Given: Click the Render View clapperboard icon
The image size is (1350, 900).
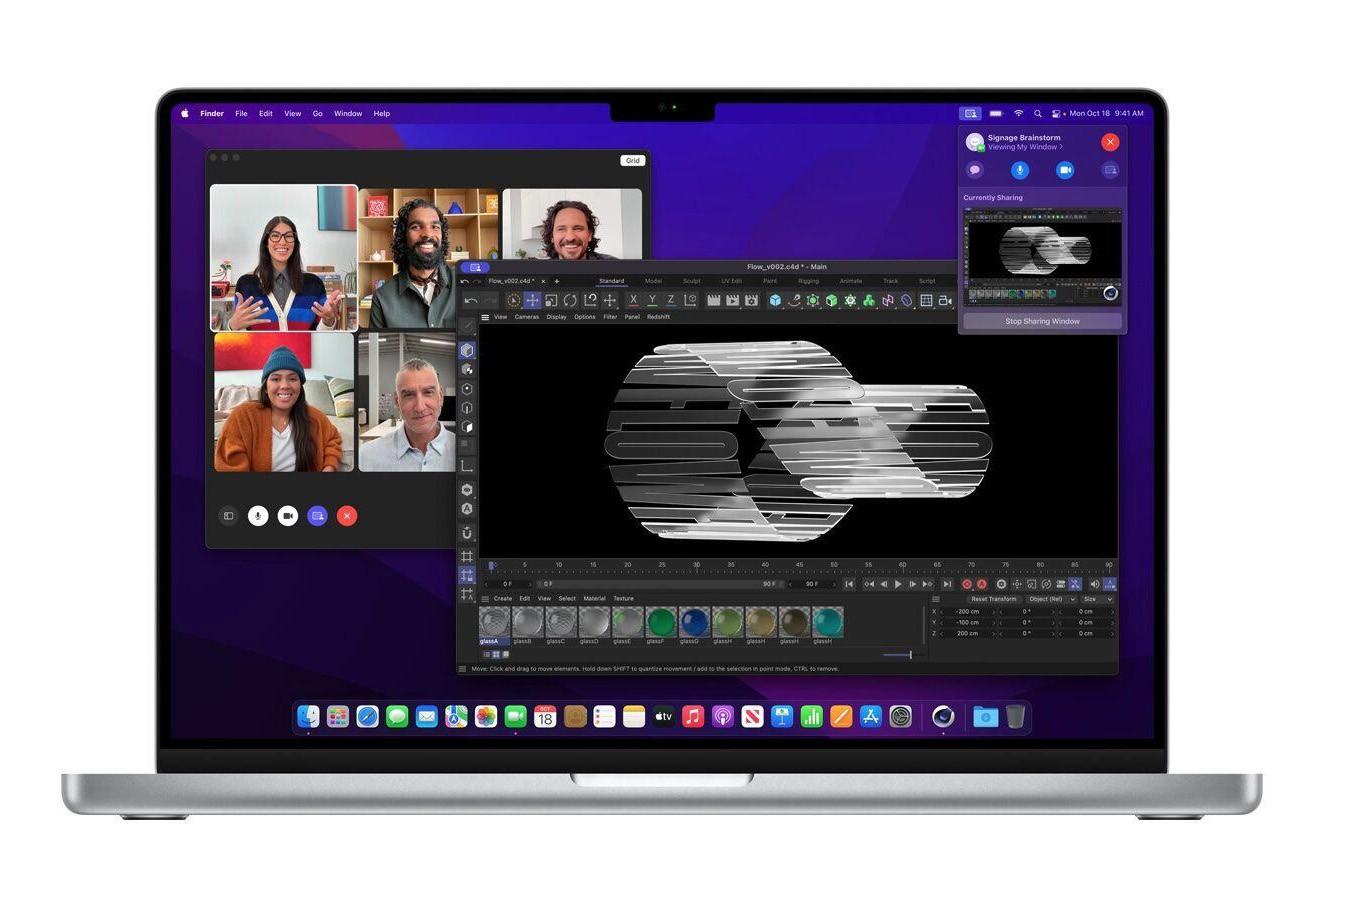Looking at the screenshot, I should tap(714, 300).
